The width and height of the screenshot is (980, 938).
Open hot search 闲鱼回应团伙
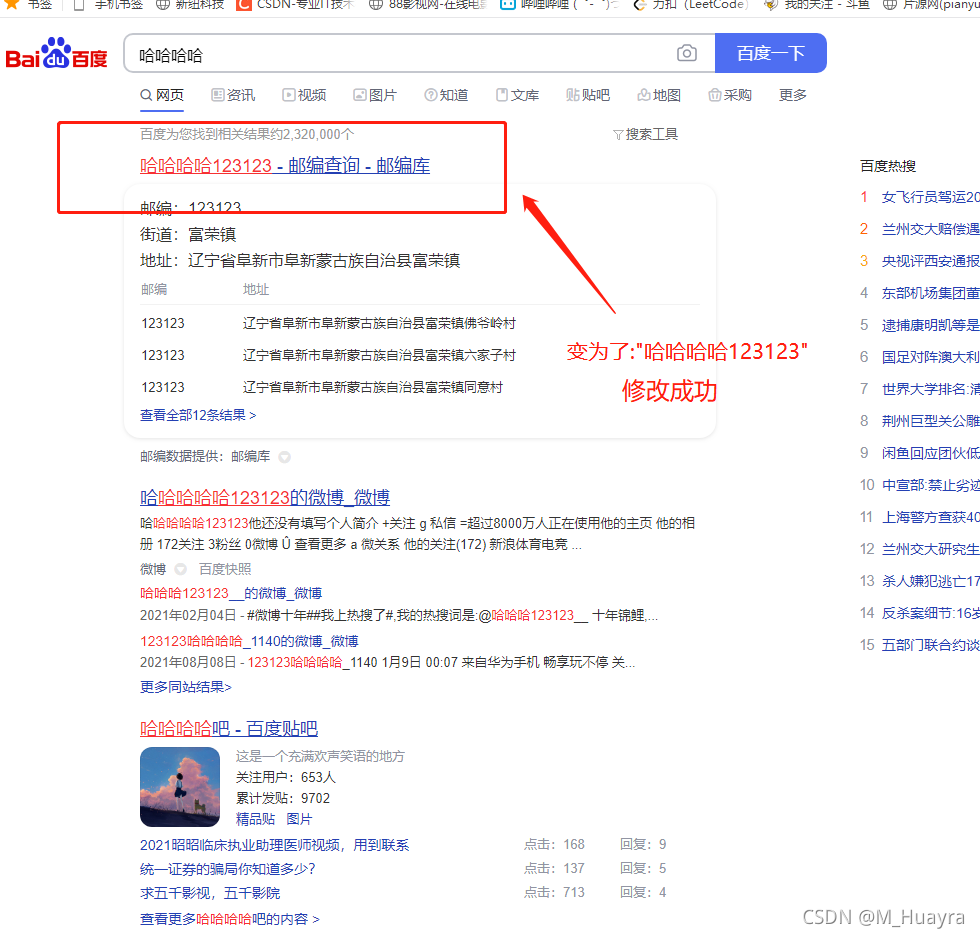[930, 453]
